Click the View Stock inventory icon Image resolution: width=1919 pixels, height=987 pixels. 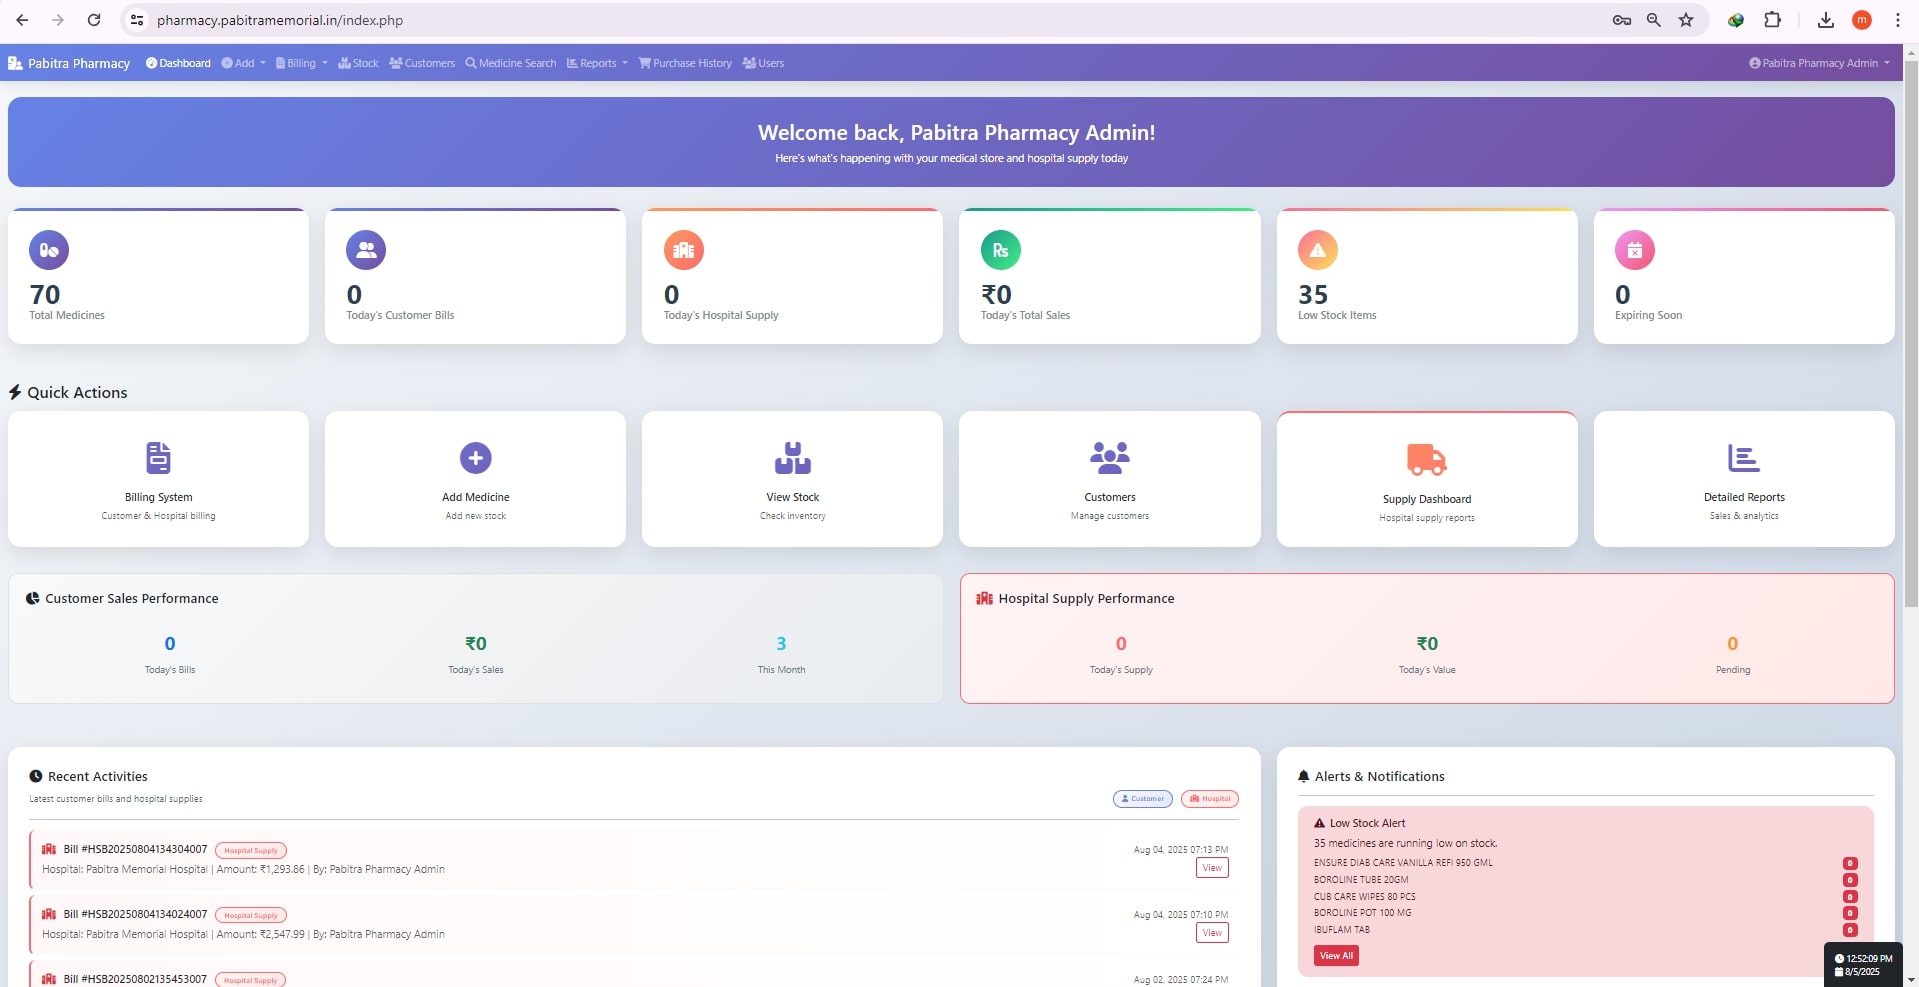click(791, 458)
